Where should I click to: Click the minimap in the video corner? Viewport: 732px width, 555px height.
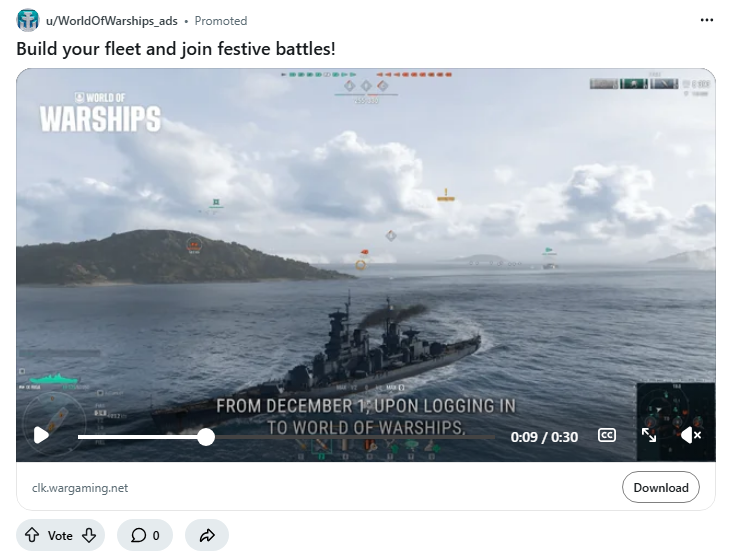676,422
